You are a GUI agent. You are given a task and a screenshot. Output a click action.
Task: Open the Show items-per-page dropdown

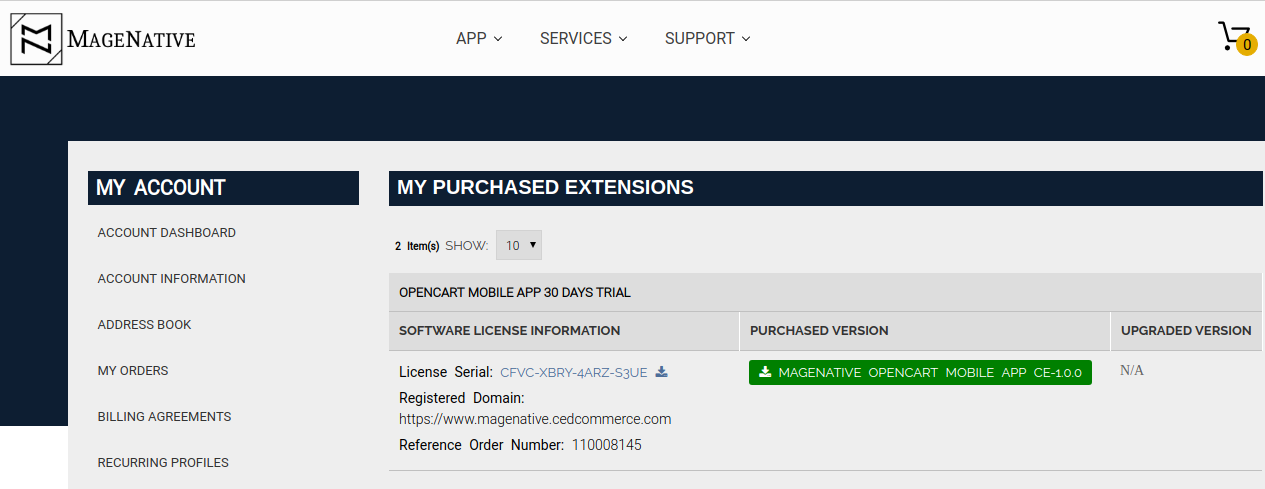tap(519, 245)
